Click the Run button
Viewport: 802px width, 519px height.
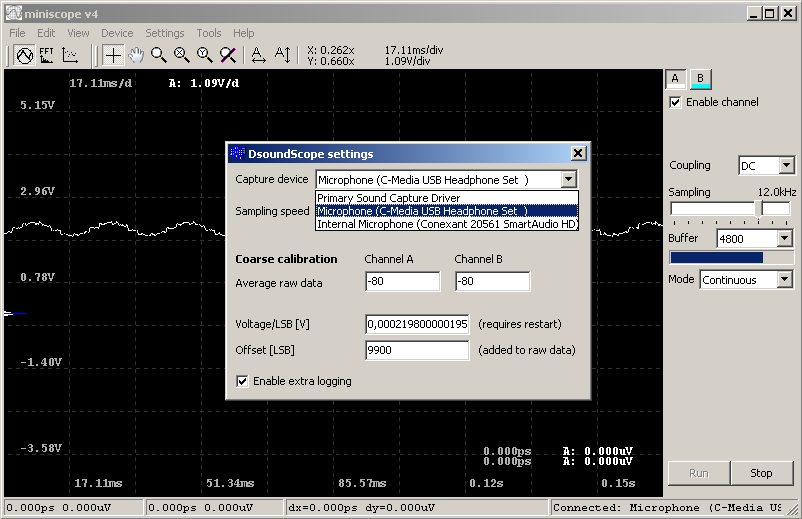pyautogui.click(x=699, y=473)
